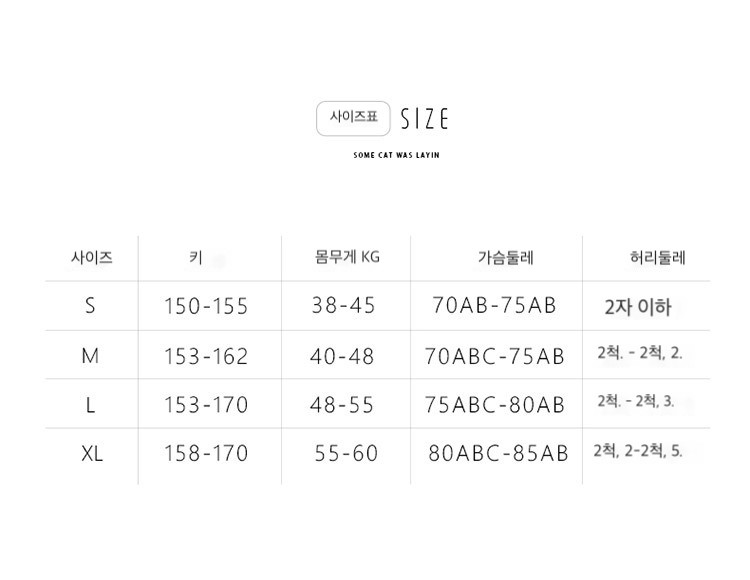Click the 2자 이하 waist cell
This screenshot has height=580, width=750.
click(x=638, y=307)
